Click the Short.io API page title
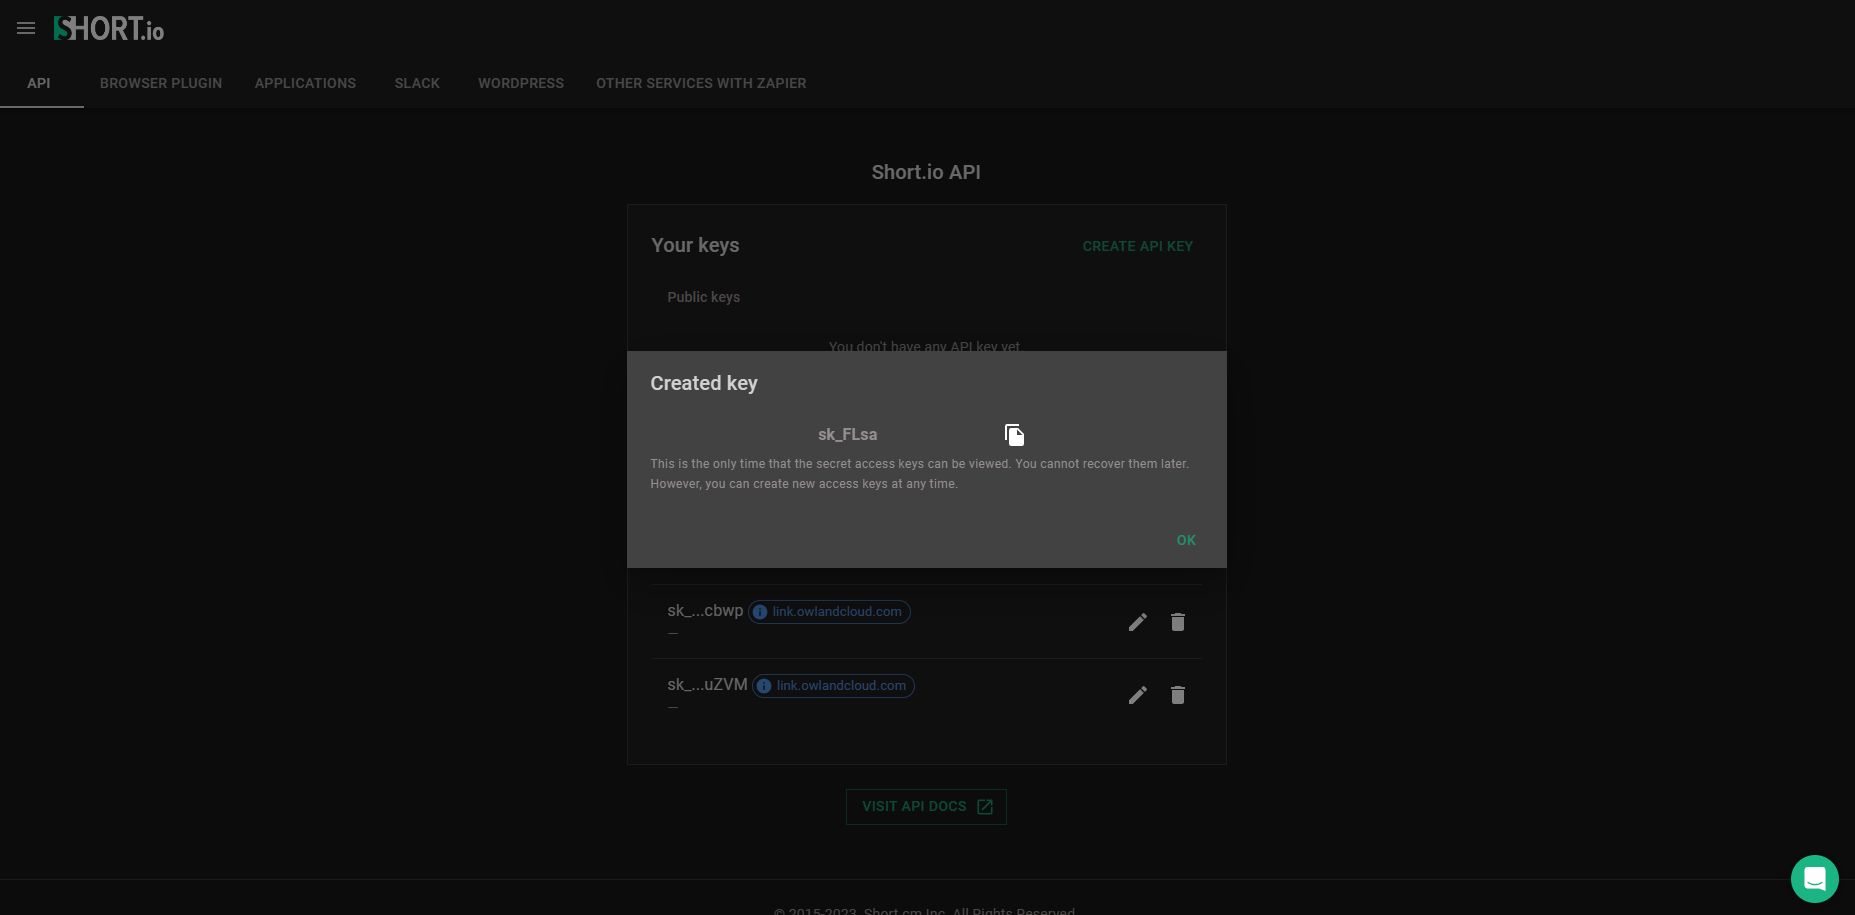The height and width of the screenshot is (915, 1855). click(x=926, y=172)
